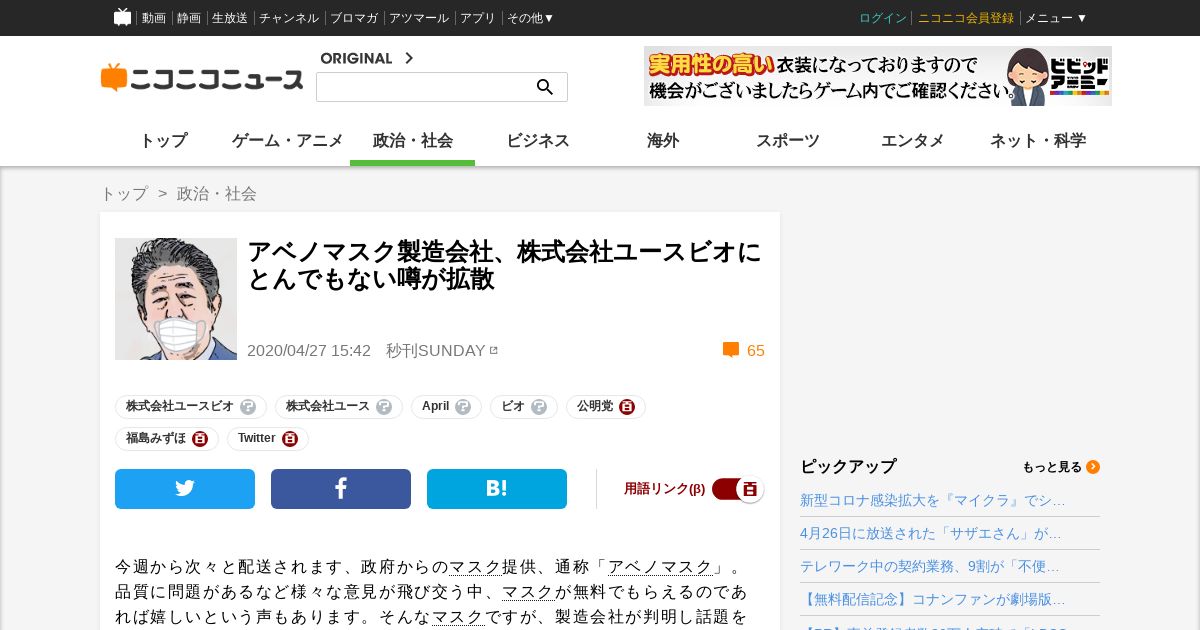Open the トップ navigation tab
The image size is (1200, 630).
coord(163,141)
